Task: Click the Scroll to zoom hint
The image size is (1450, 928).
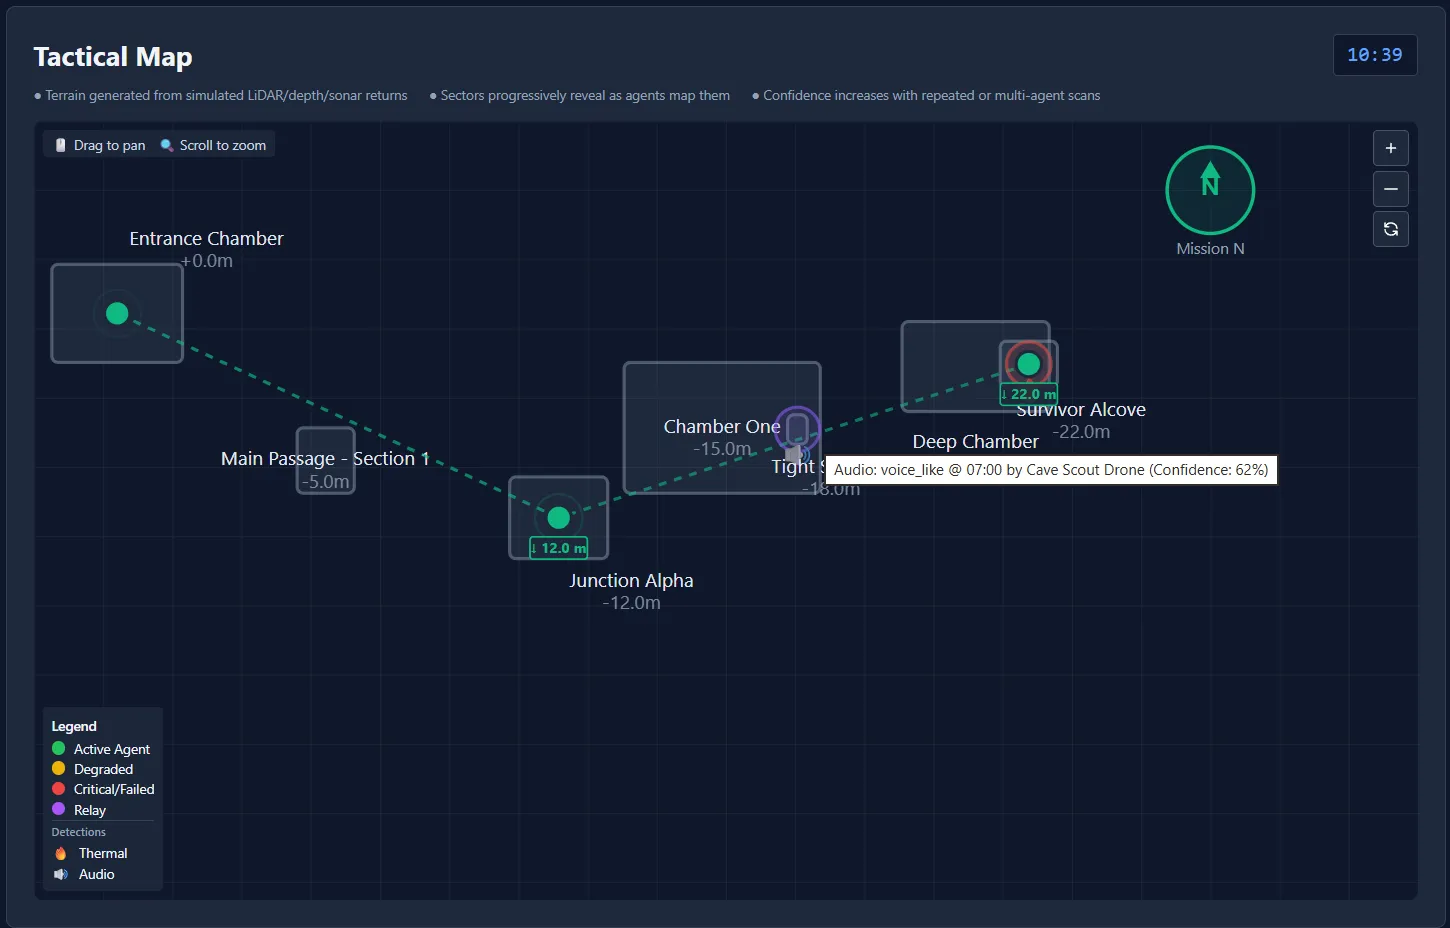Action: (213, 145)
